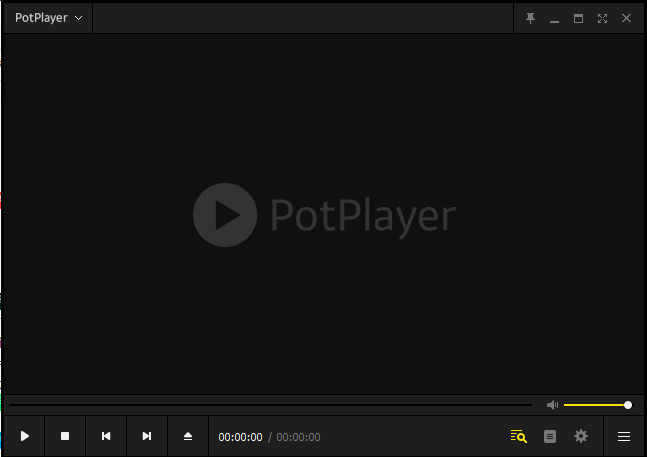This screenshot has width=647, height=457.
Task: Click the yellow volume slider
Action: point(597,405)
